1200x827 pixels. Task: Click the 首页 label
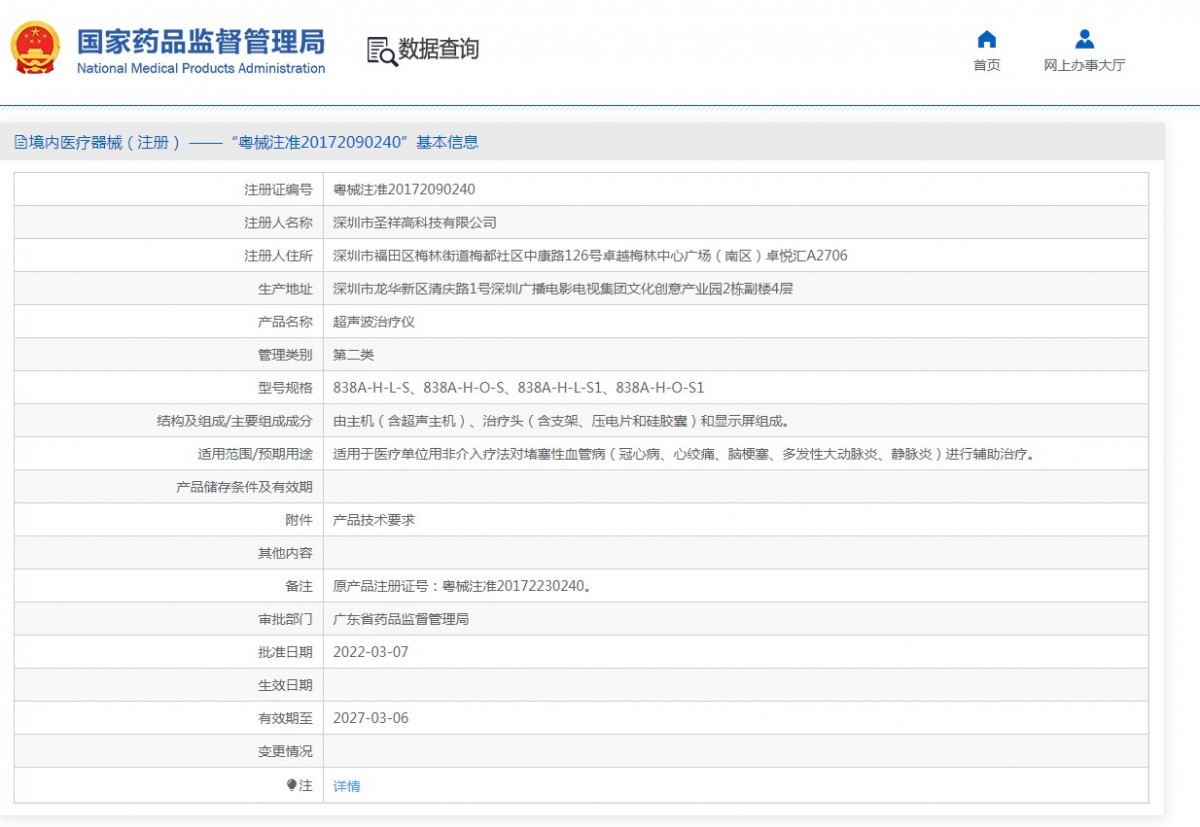click(987, 65)
